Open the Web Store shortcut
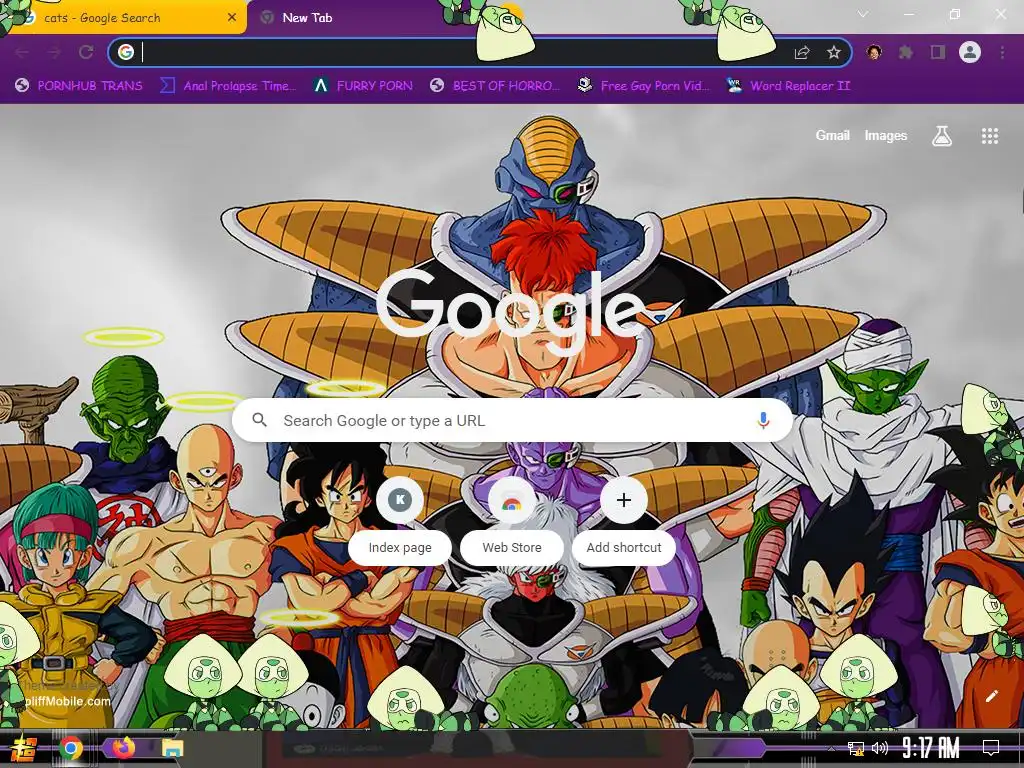 (x=512, y=519)
